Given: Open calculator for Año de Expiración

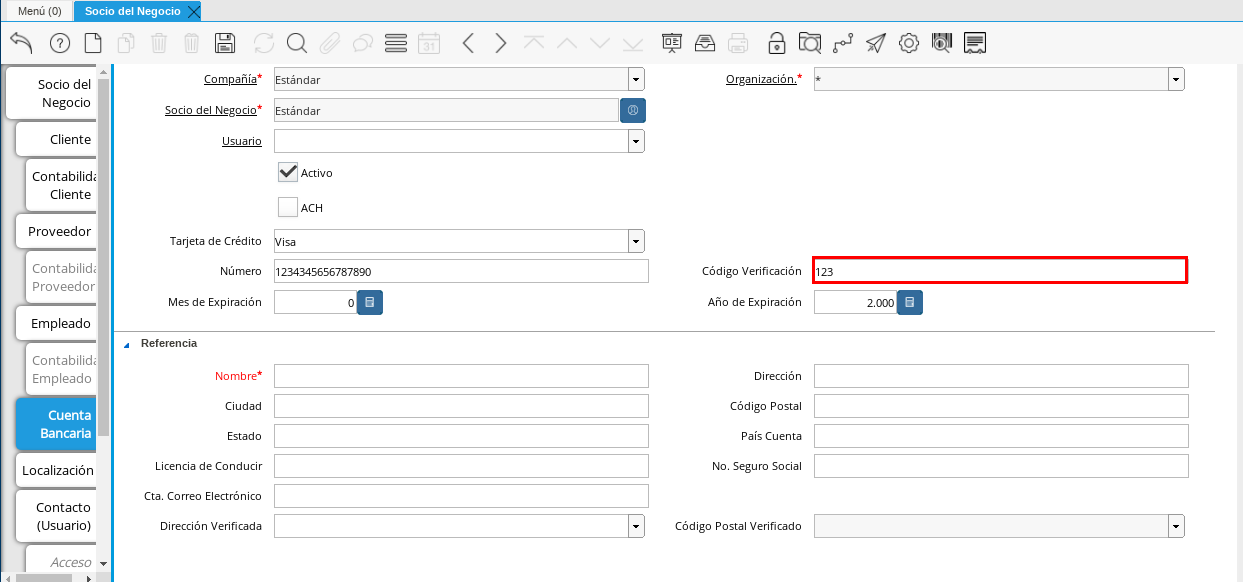Looking at the screenshot, I should [909, 302].
